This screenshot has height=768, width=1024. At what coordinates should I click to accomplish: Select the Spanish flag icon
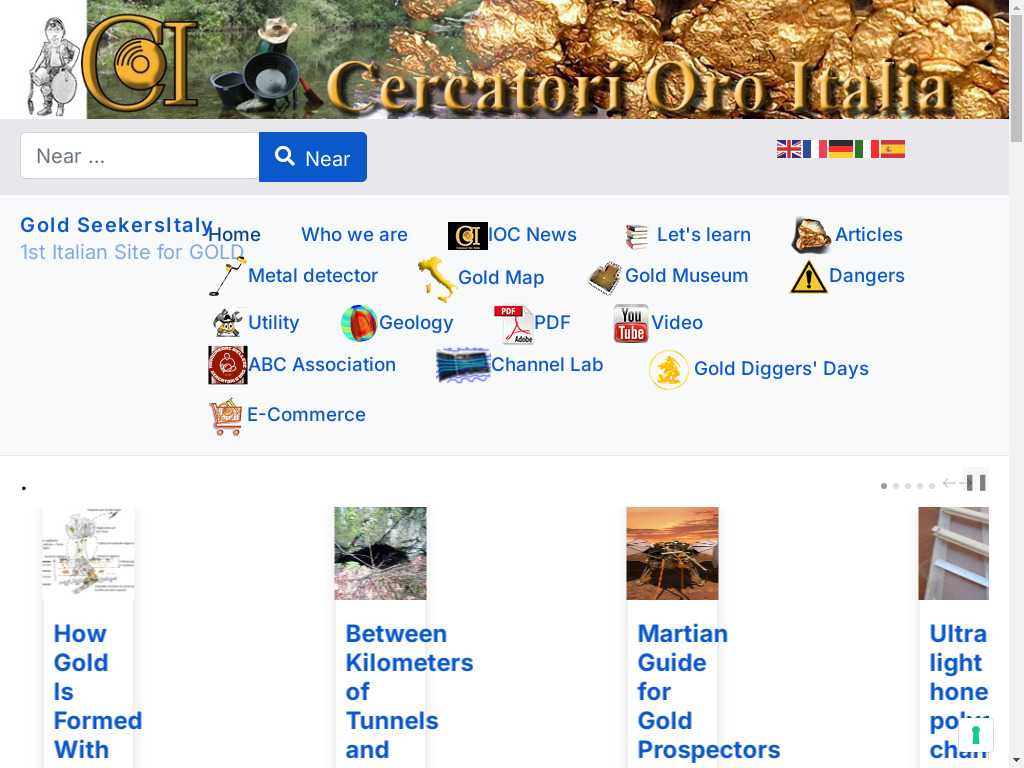(892, 149)
